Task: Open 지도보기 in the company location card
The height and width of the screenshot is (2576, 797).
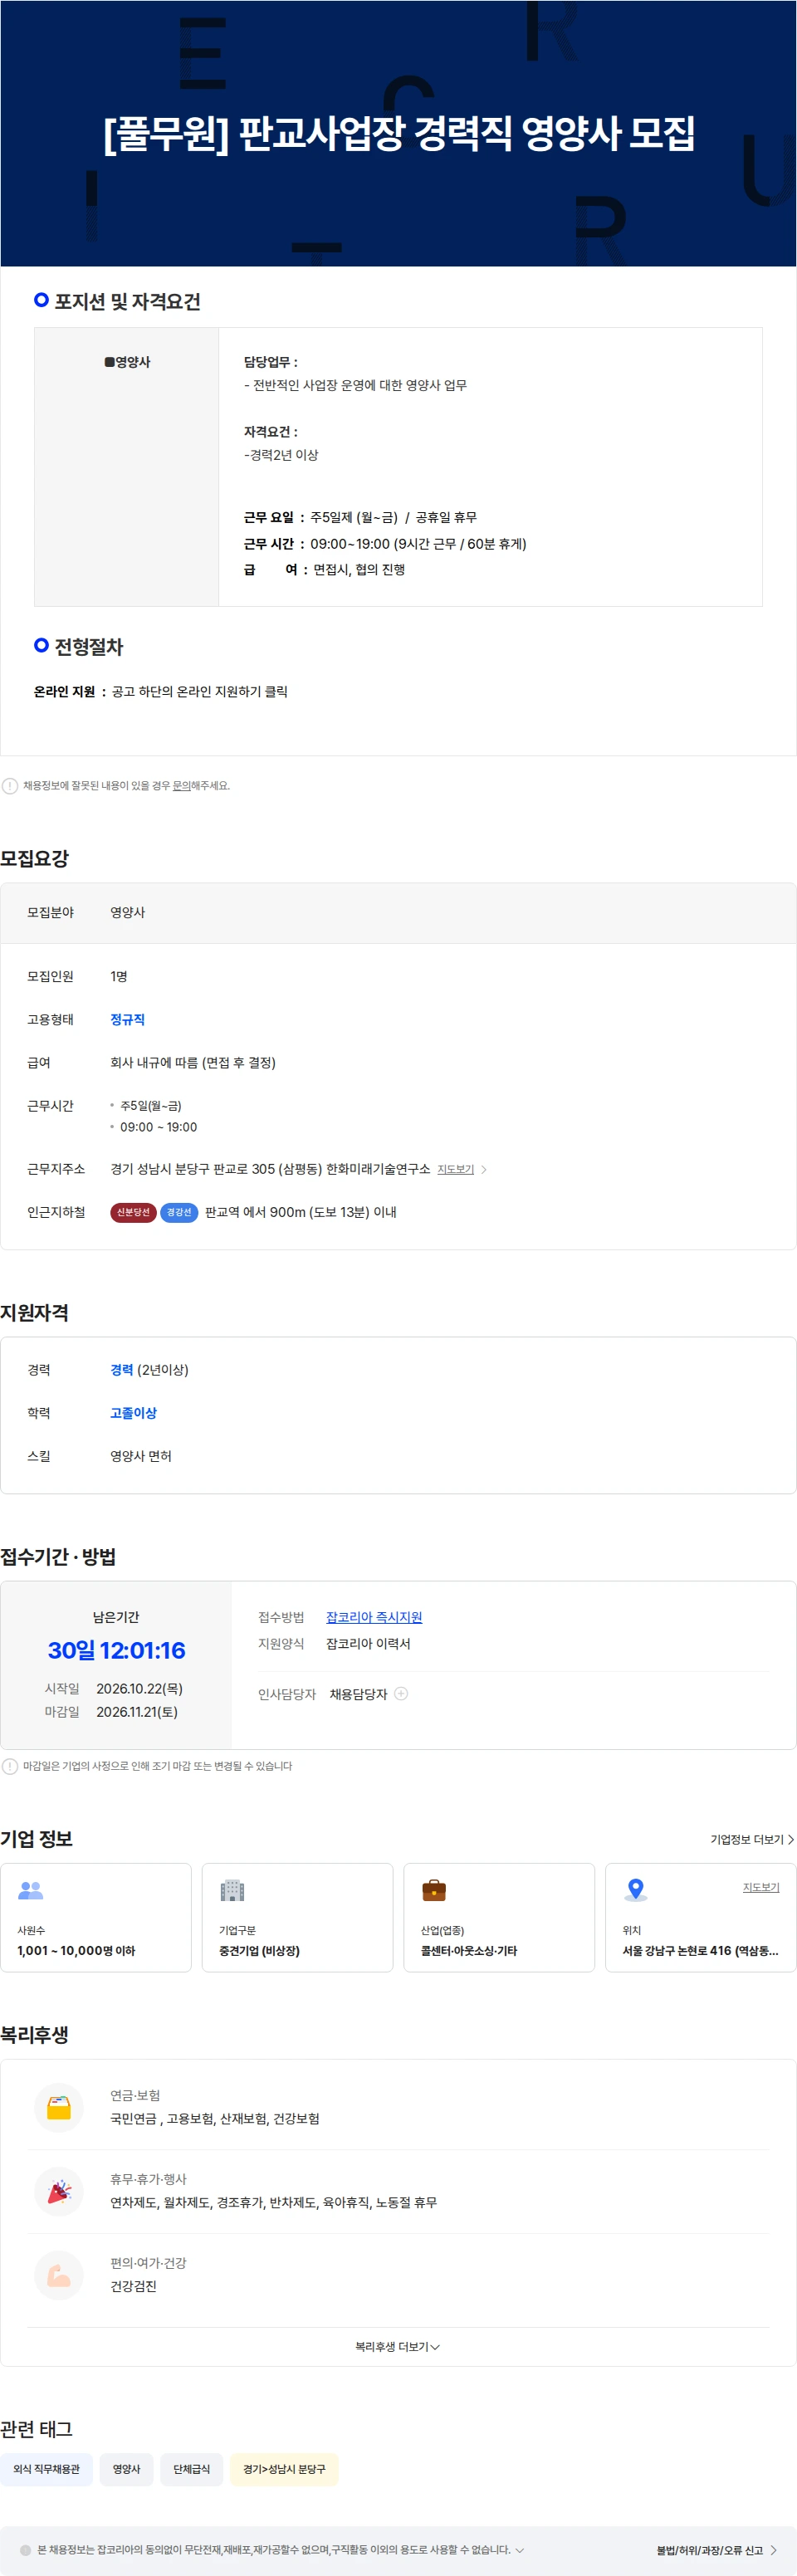Action: [761, 1887]
